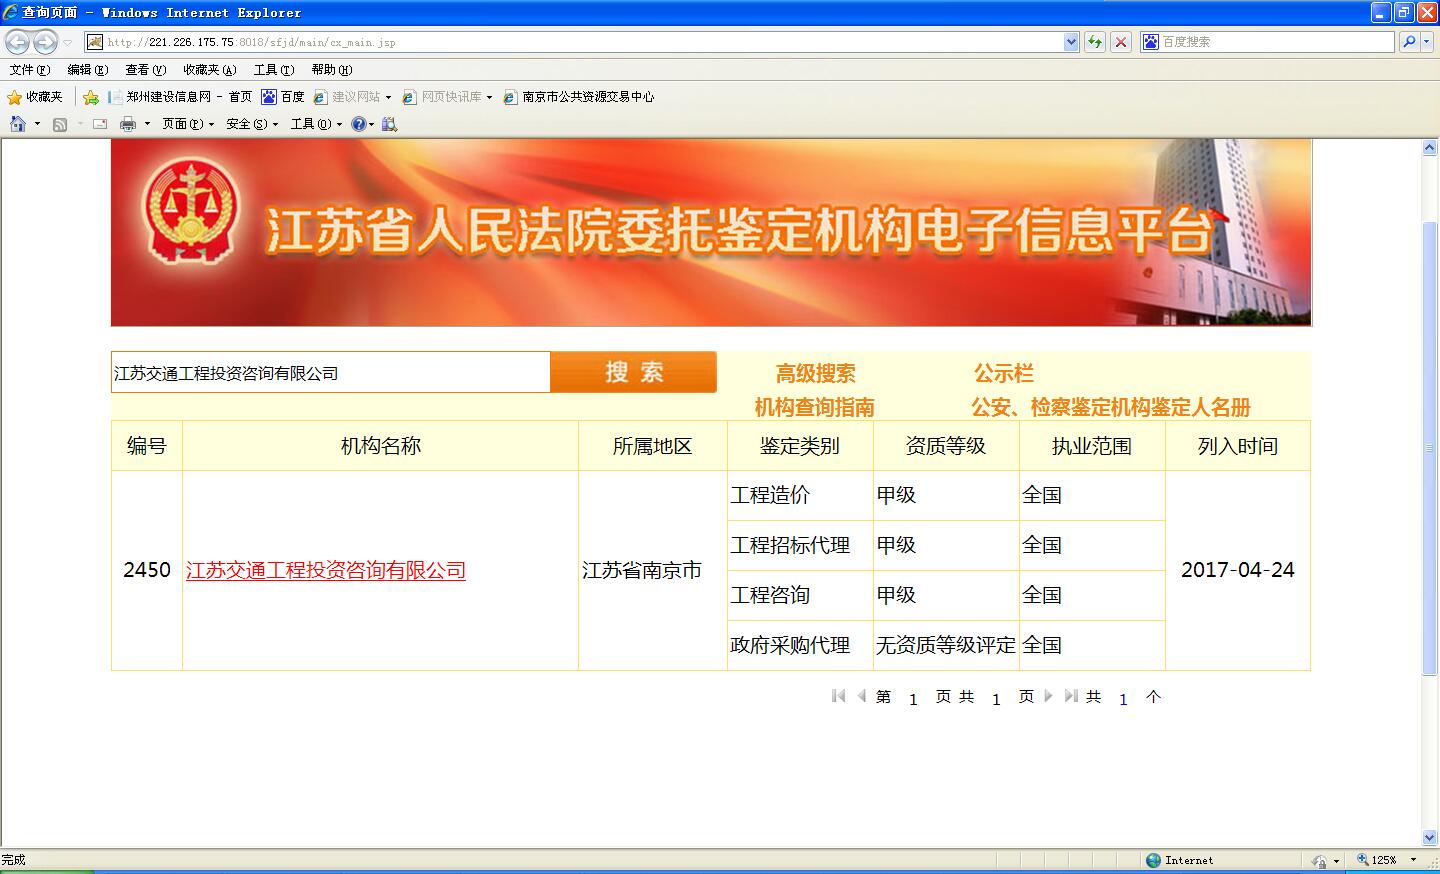Open the Help question mark icon

point(358,124)
